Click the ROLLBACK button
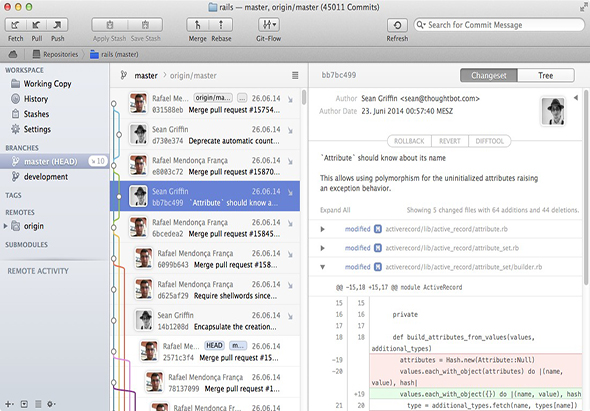 (409, 141)
